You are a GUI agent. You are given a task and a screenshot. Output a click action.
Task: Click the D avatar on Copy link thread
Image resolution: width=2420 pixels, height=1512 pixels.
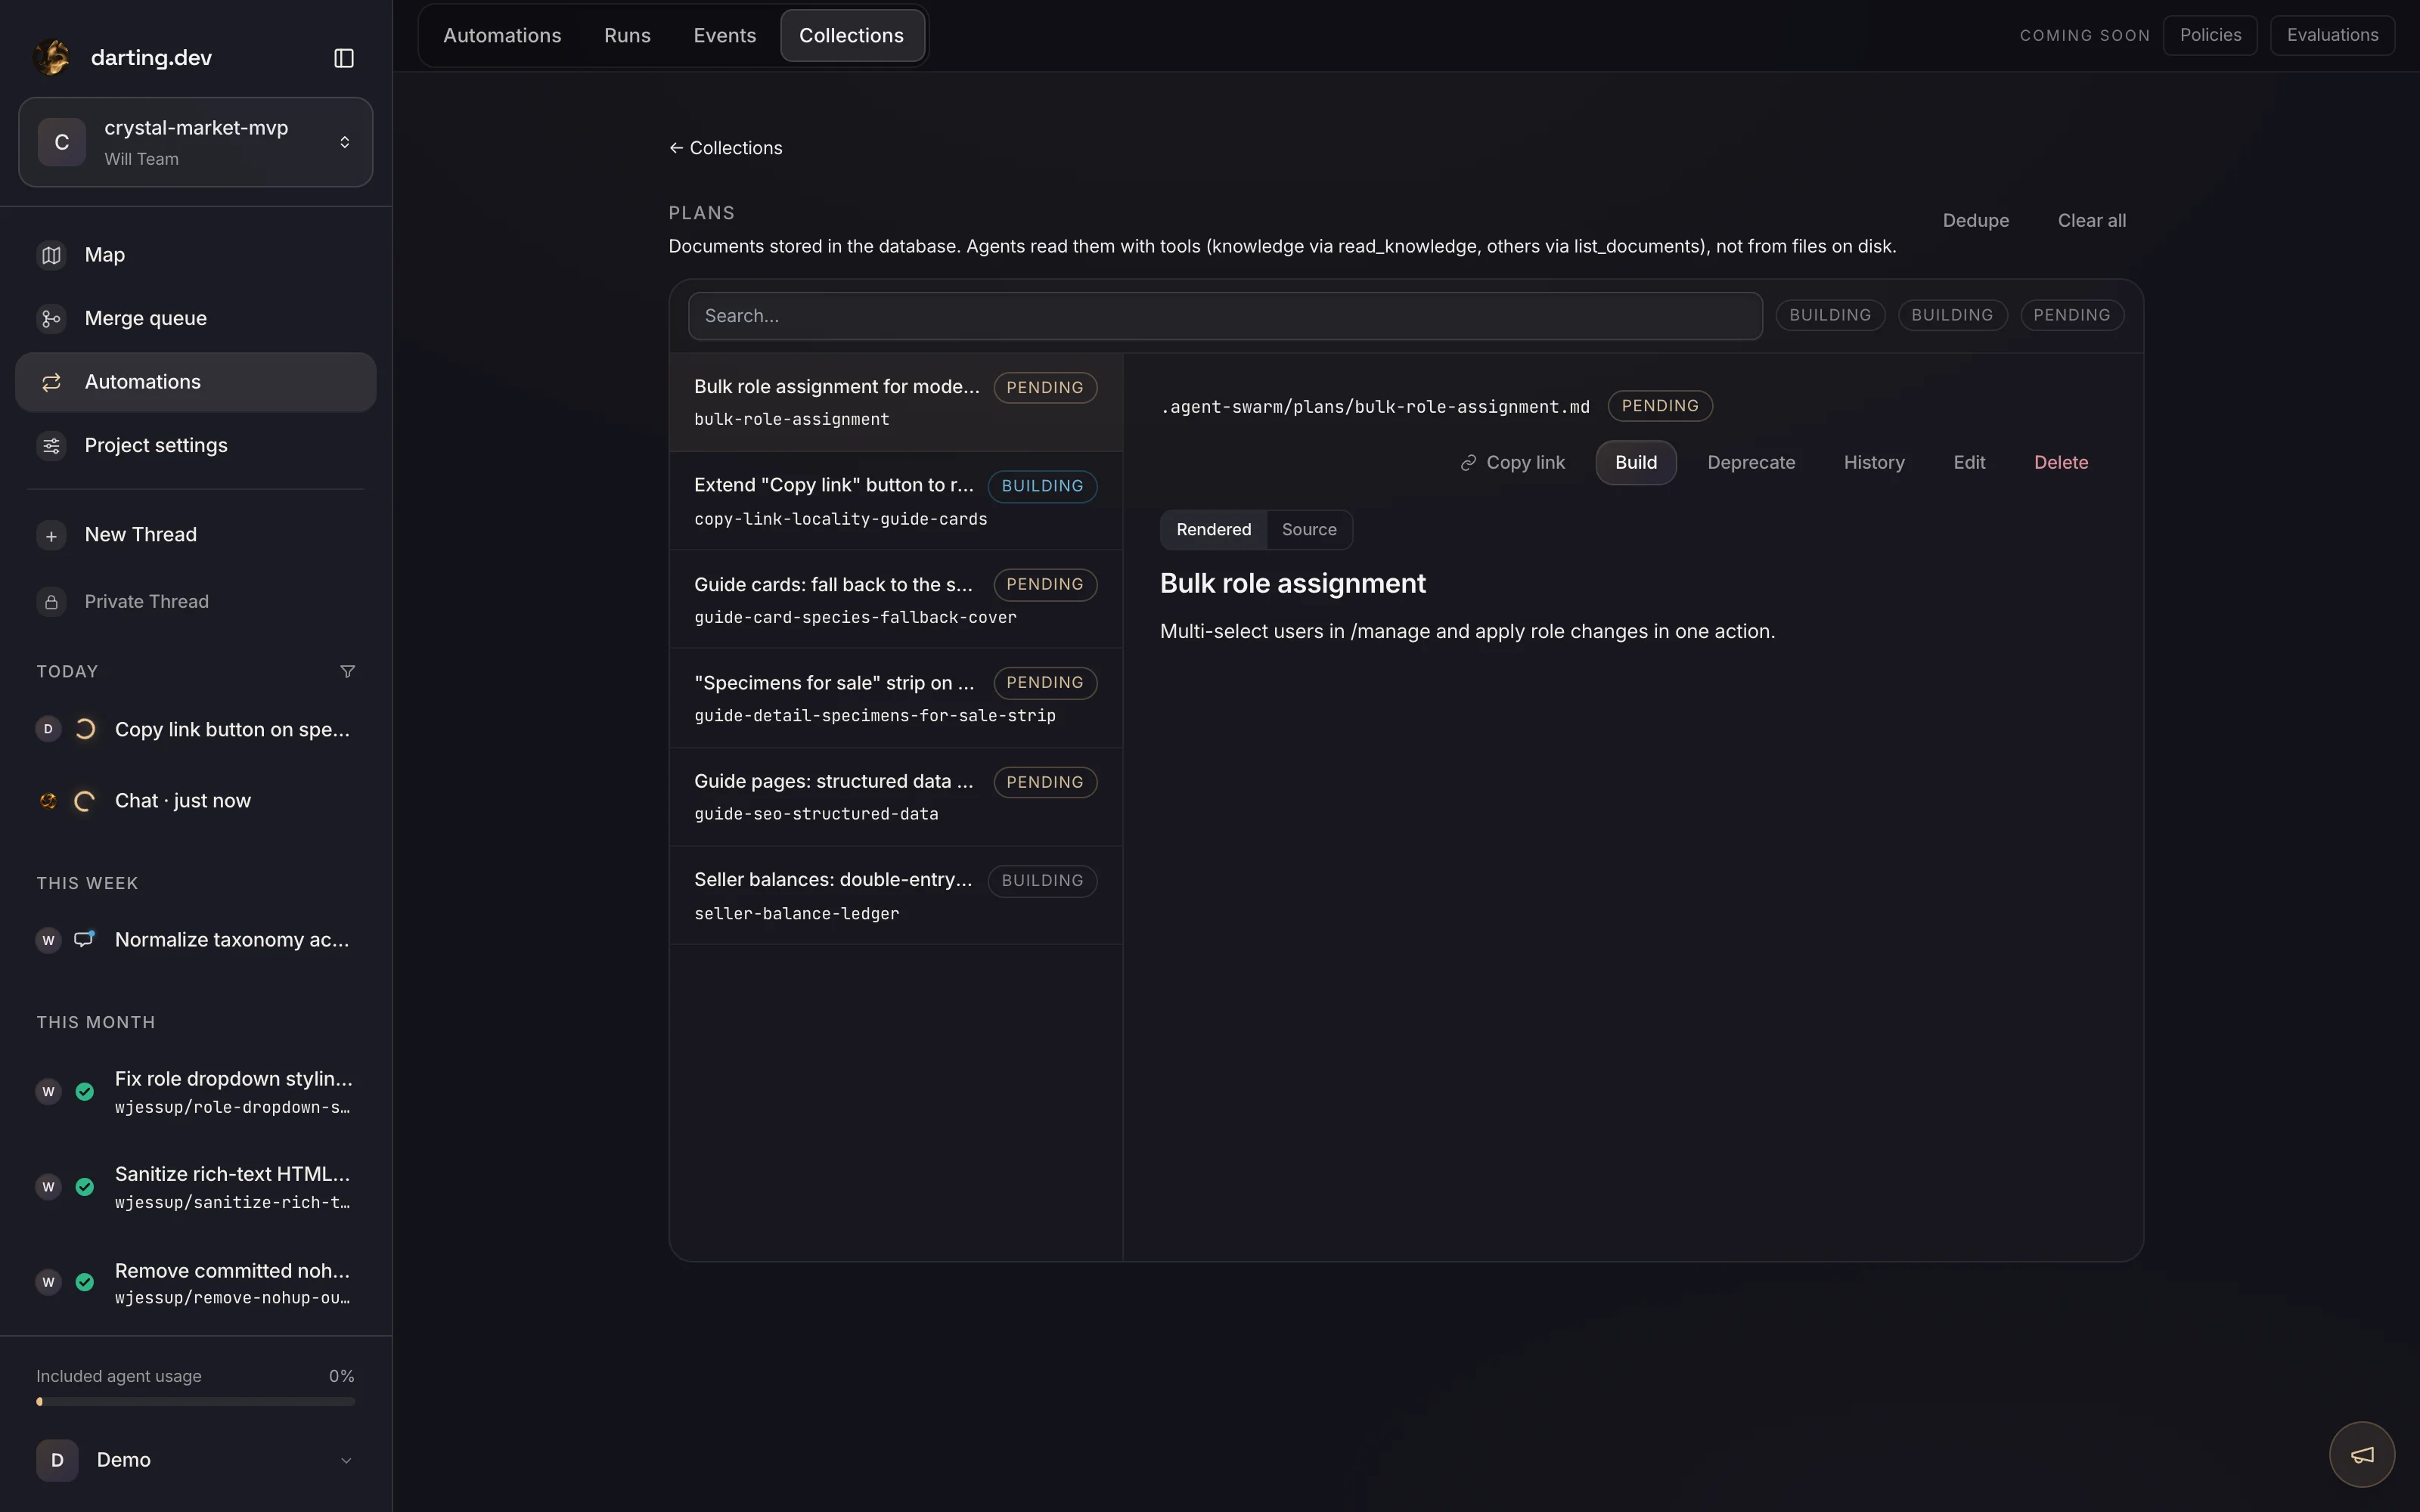point(48,729)
